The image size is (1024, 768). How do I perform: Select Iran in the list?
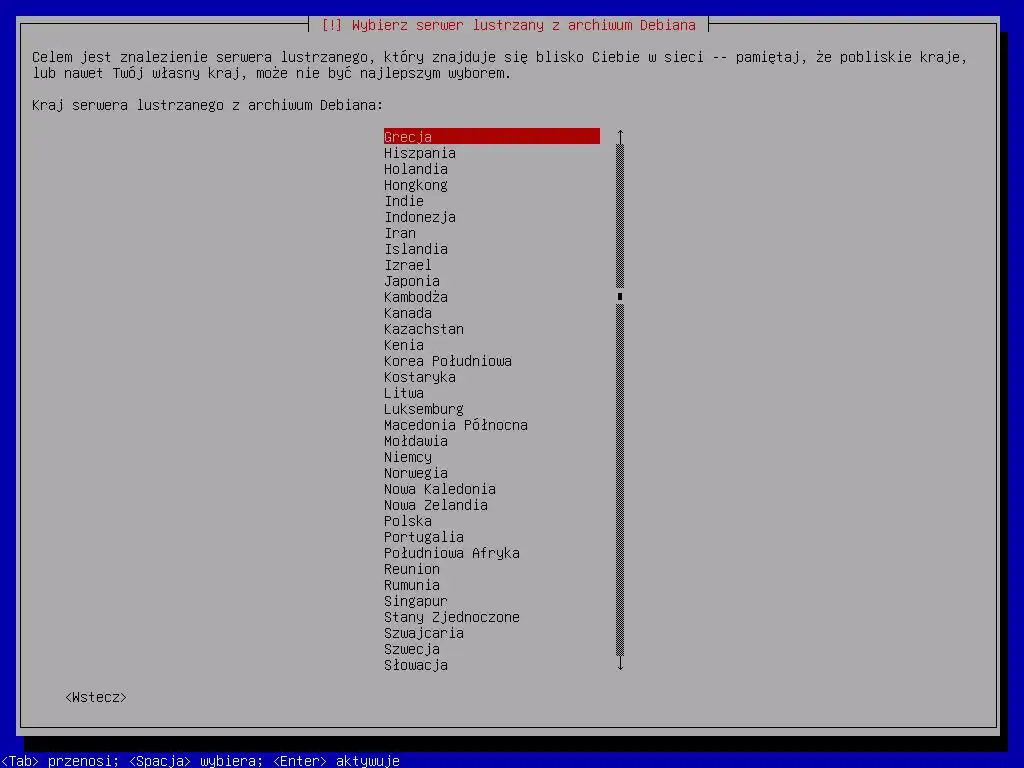point(492,232)
